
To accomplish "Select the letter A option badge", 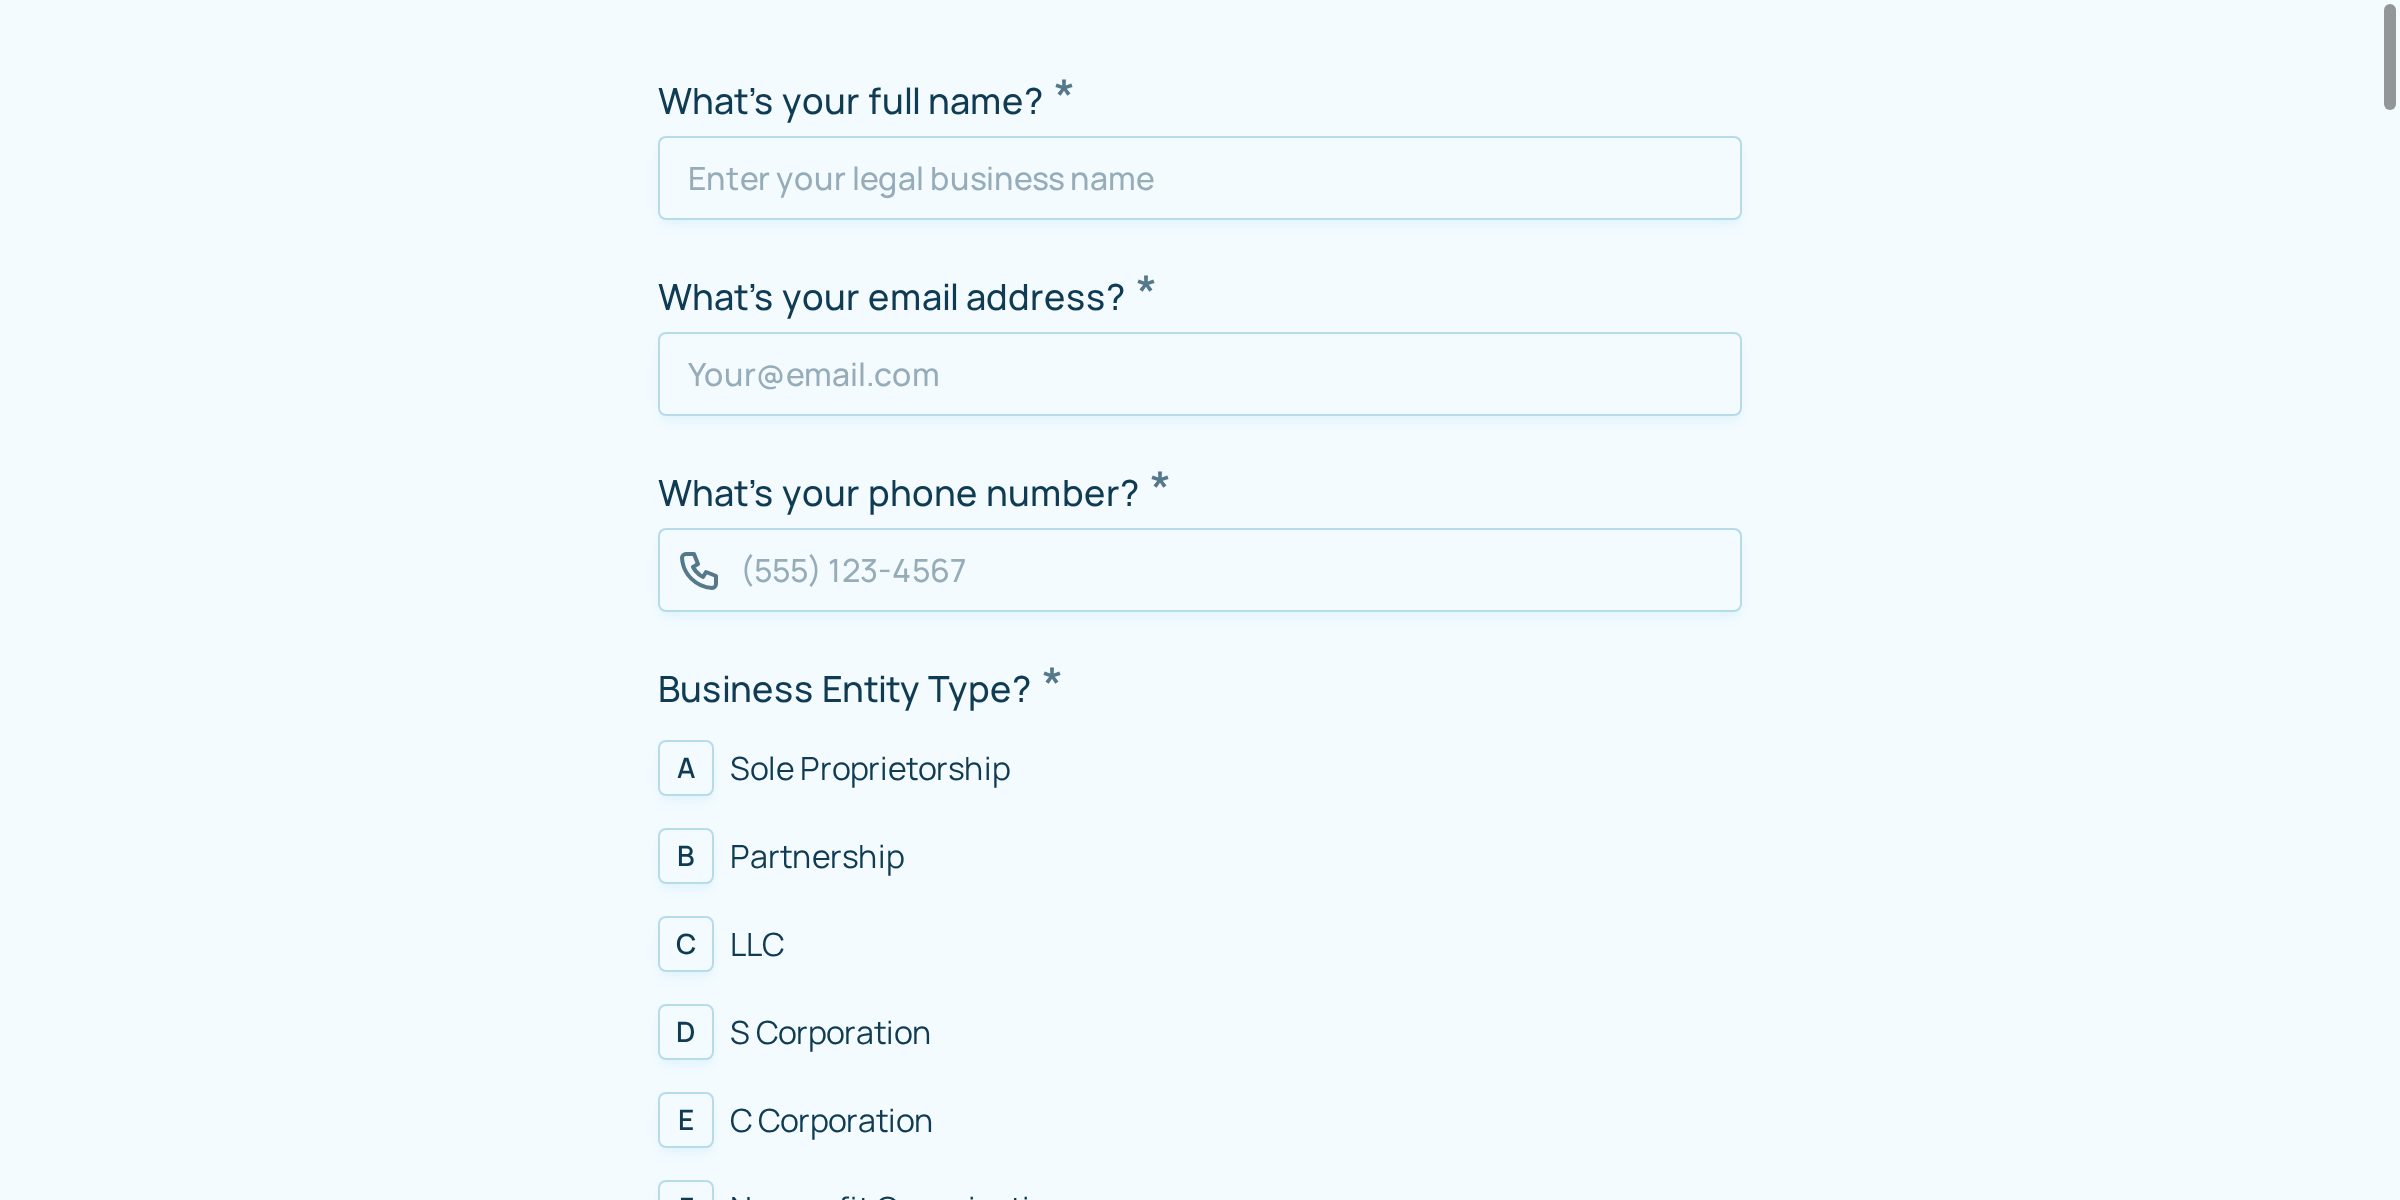I will click(x=686, y=768).
